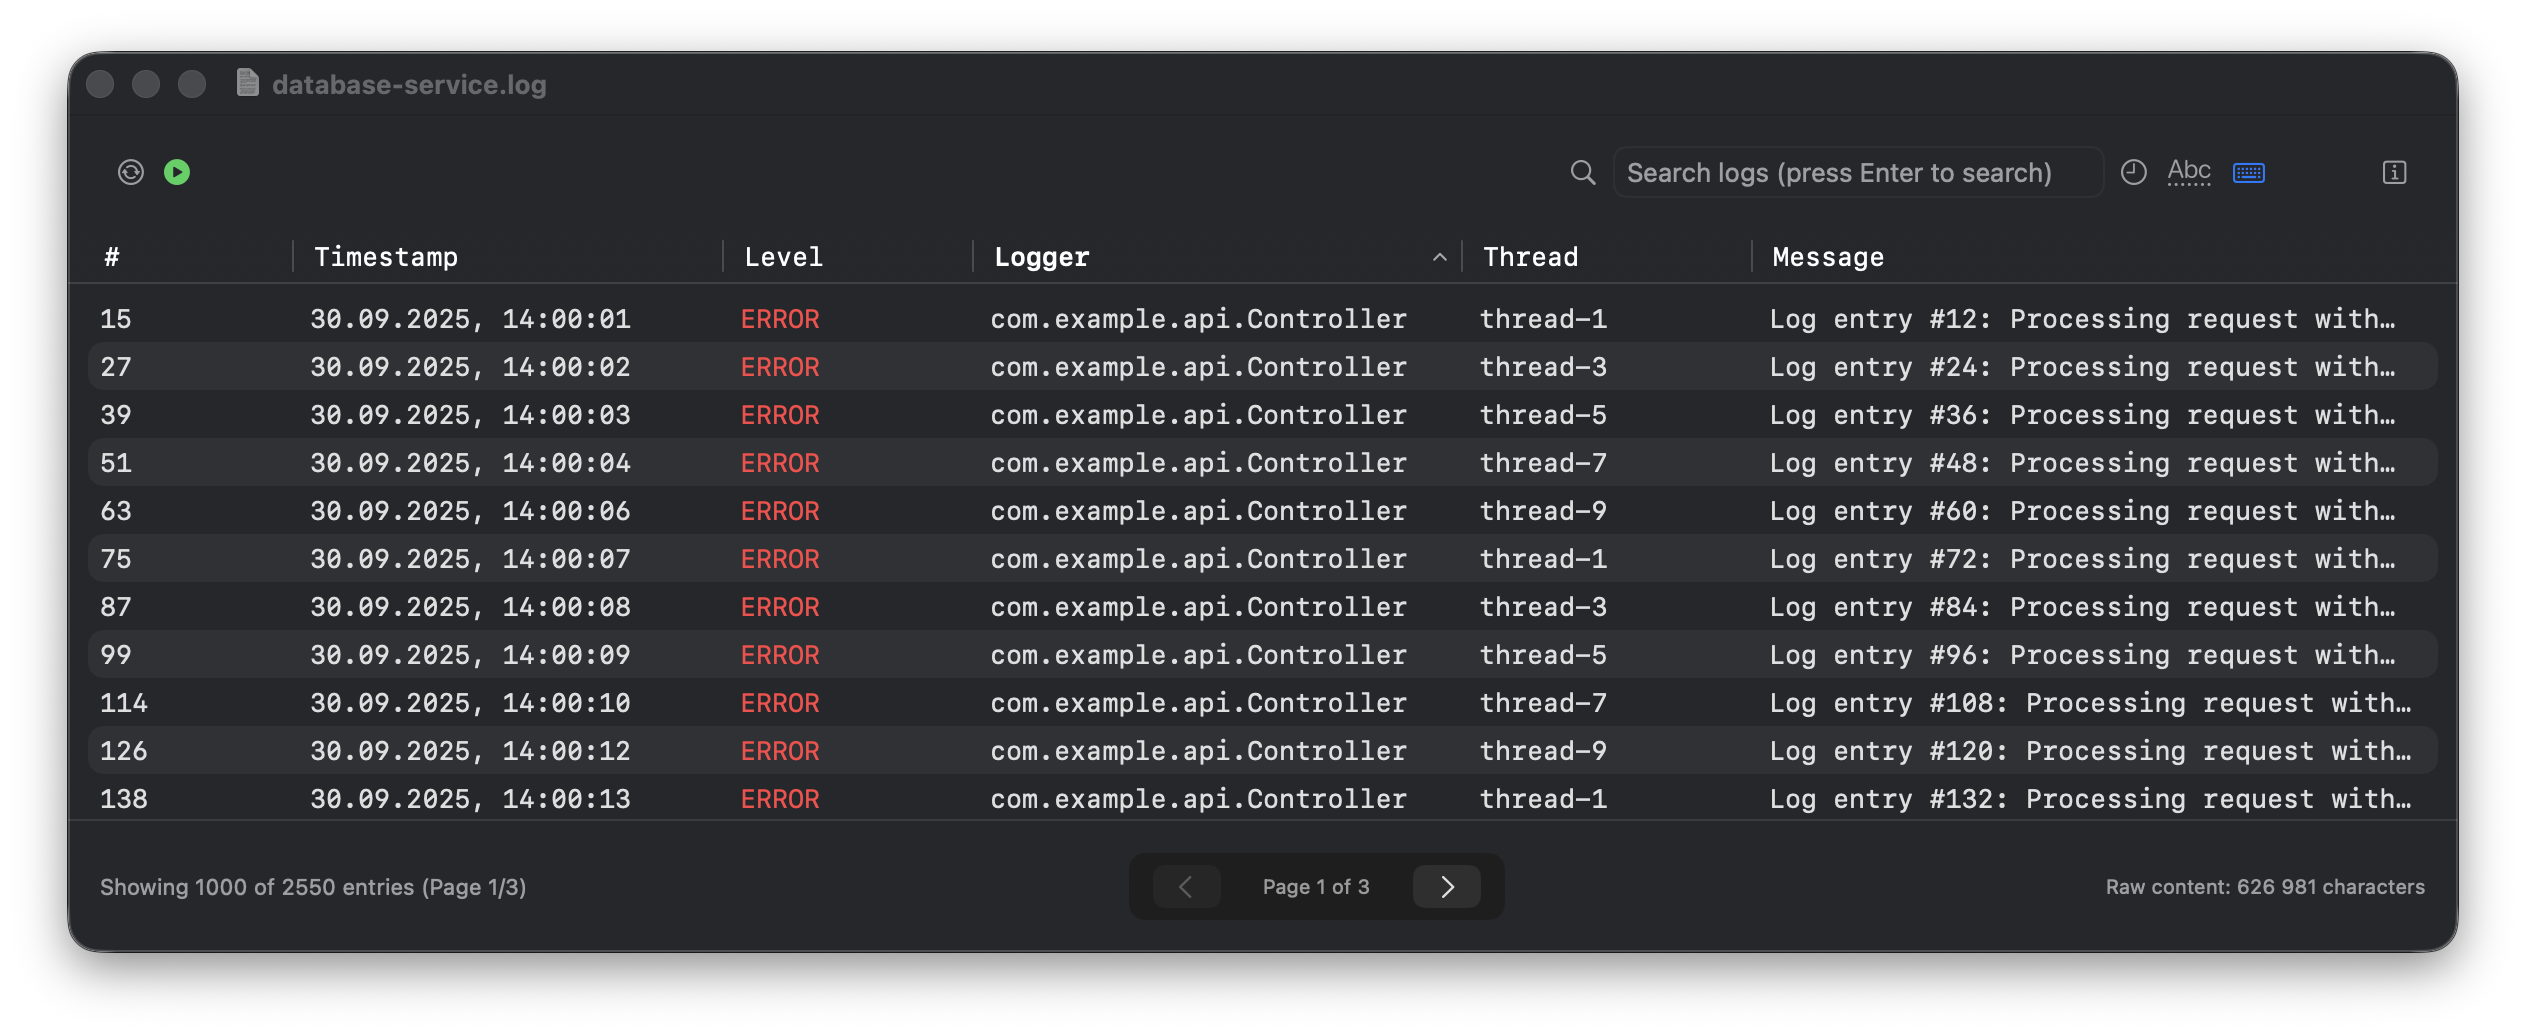This screenshot has height=1036, width=2526.
Task: Open search history clock icon
Action: (2134, 172)
